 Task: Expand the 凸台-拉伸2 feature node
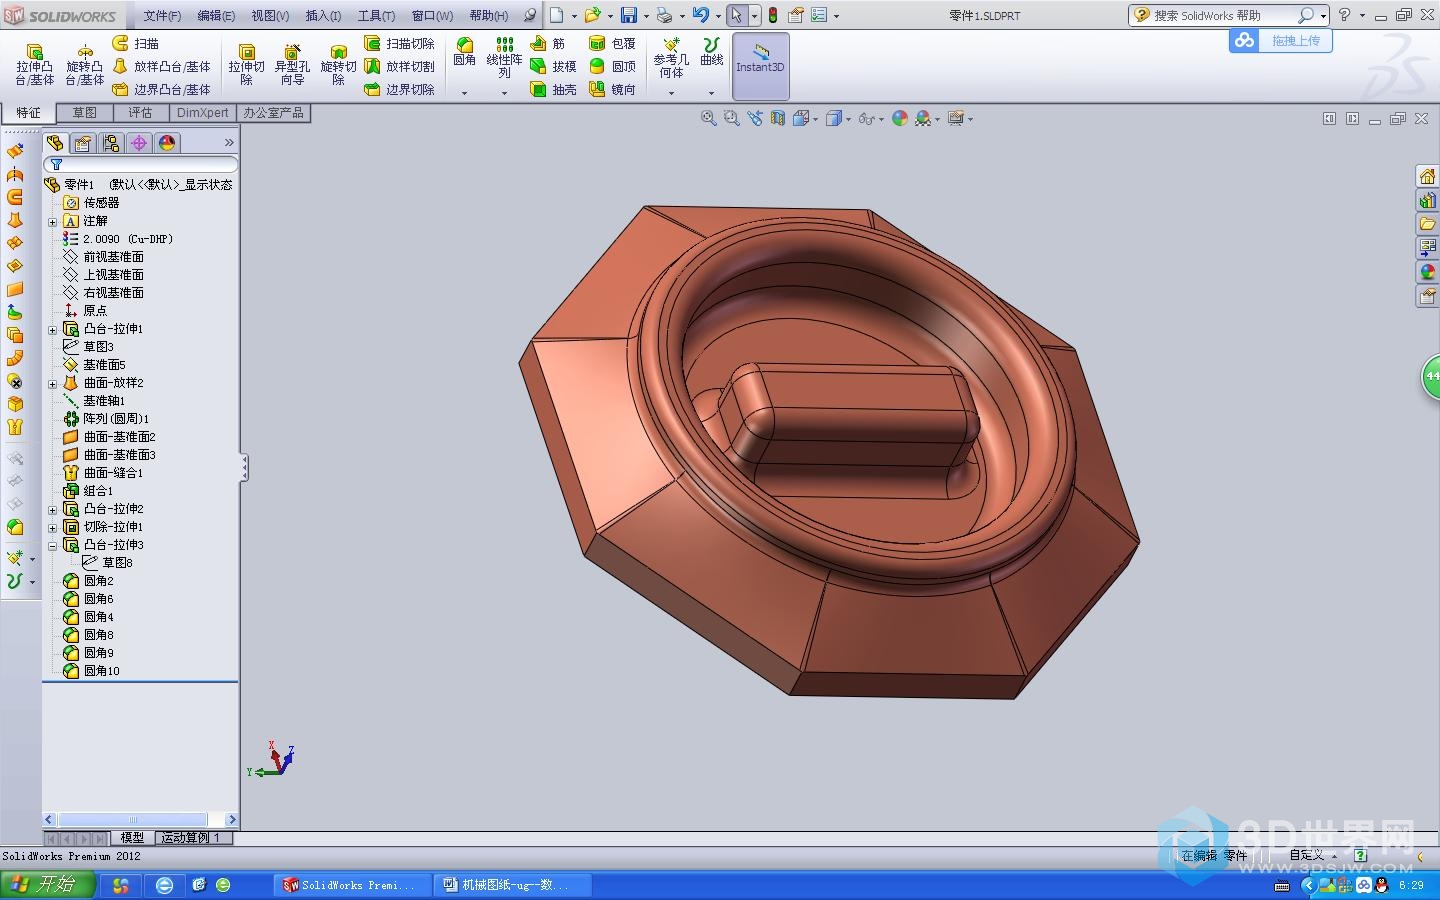53,509
